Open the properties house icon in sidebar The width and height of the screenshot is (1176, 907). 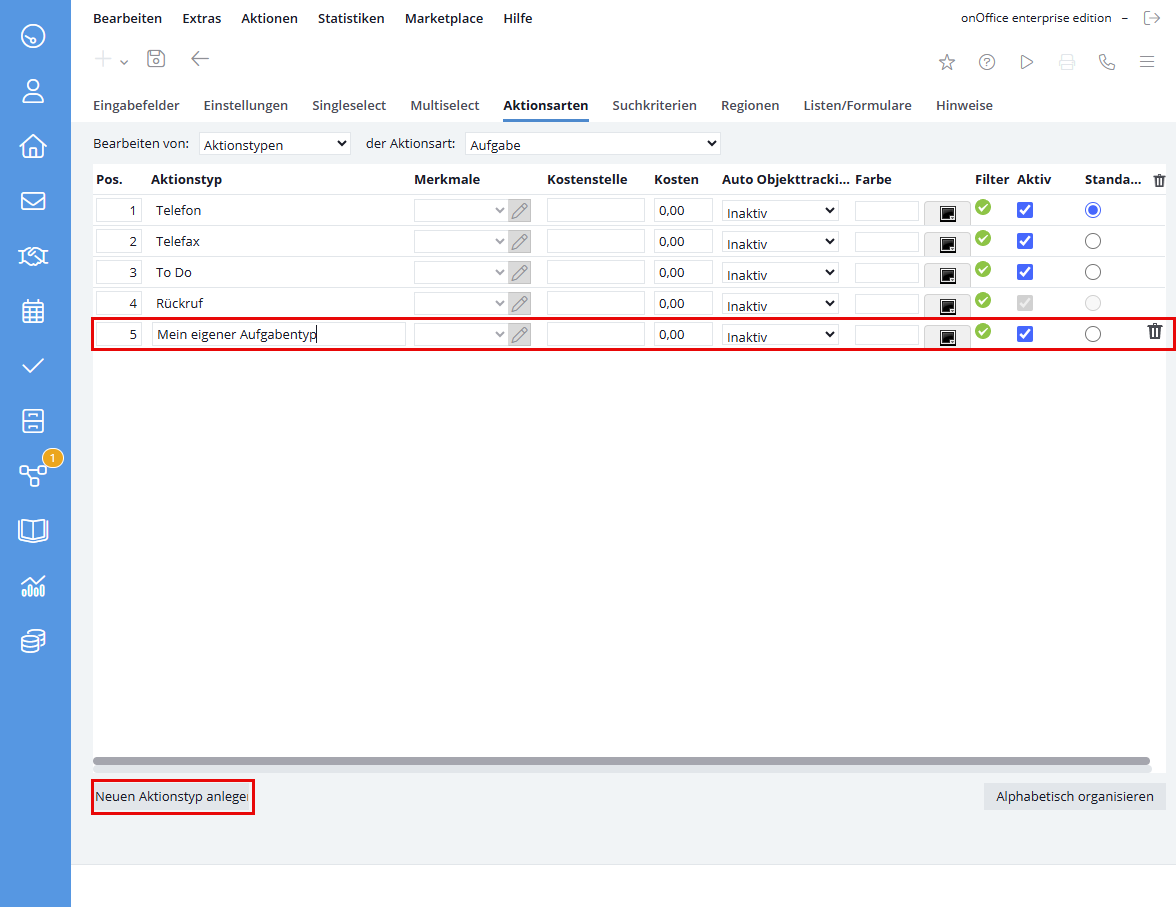(33, 146)
